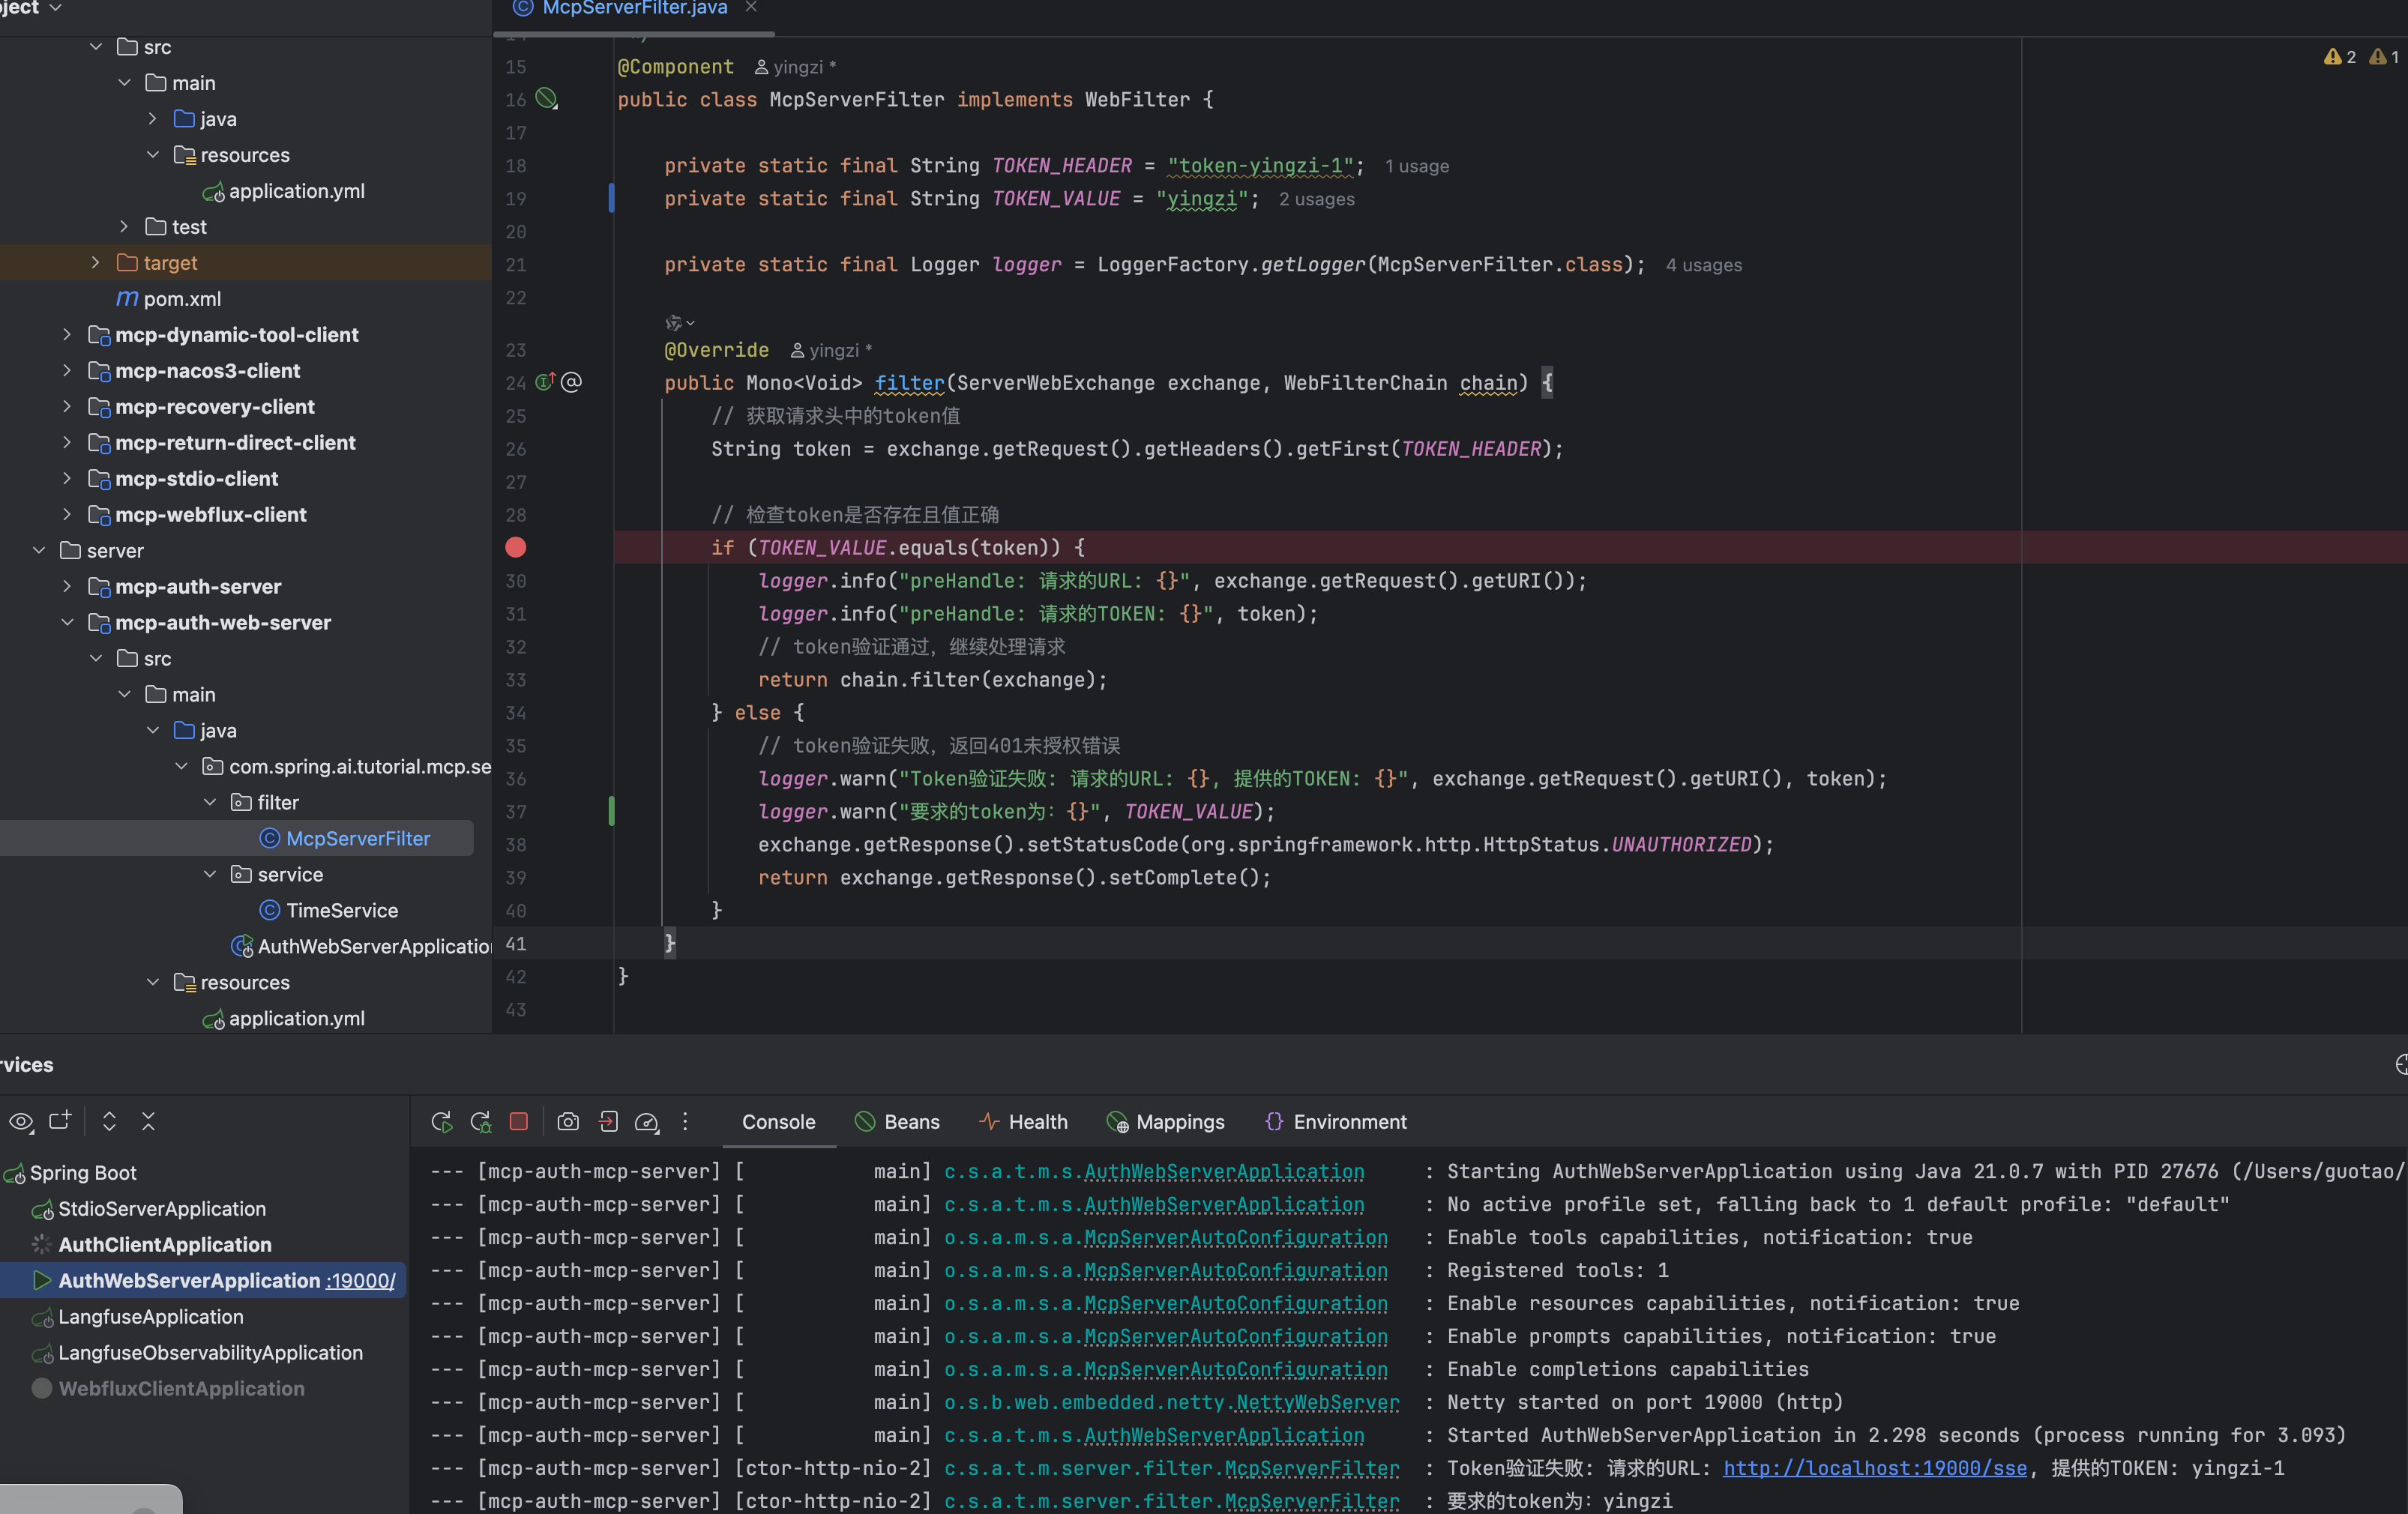Click the Rerun application icon

441,1122
